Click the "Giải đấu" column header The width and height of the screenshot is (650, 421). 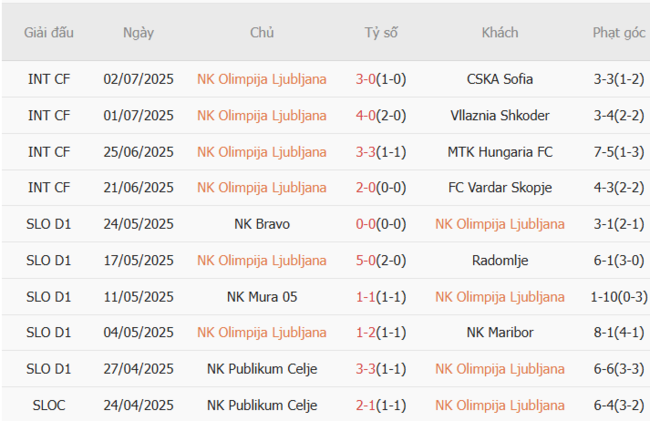(49, 32)
